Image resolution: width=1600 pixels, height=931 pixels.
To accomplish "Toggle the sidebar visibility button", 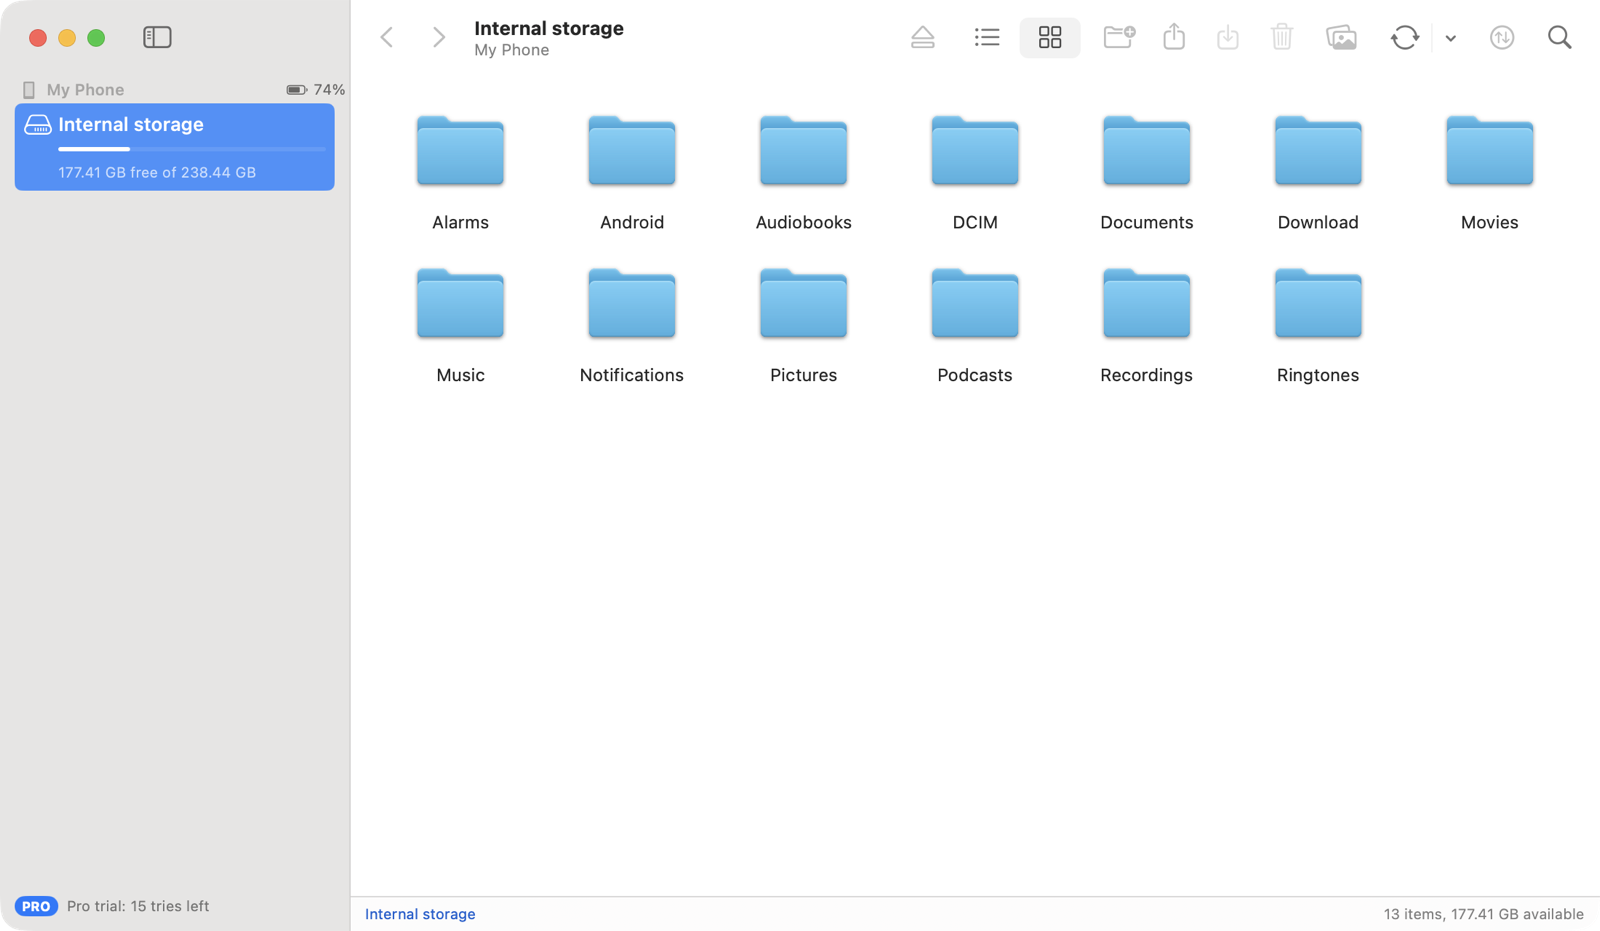I will [x=157, y=37].
